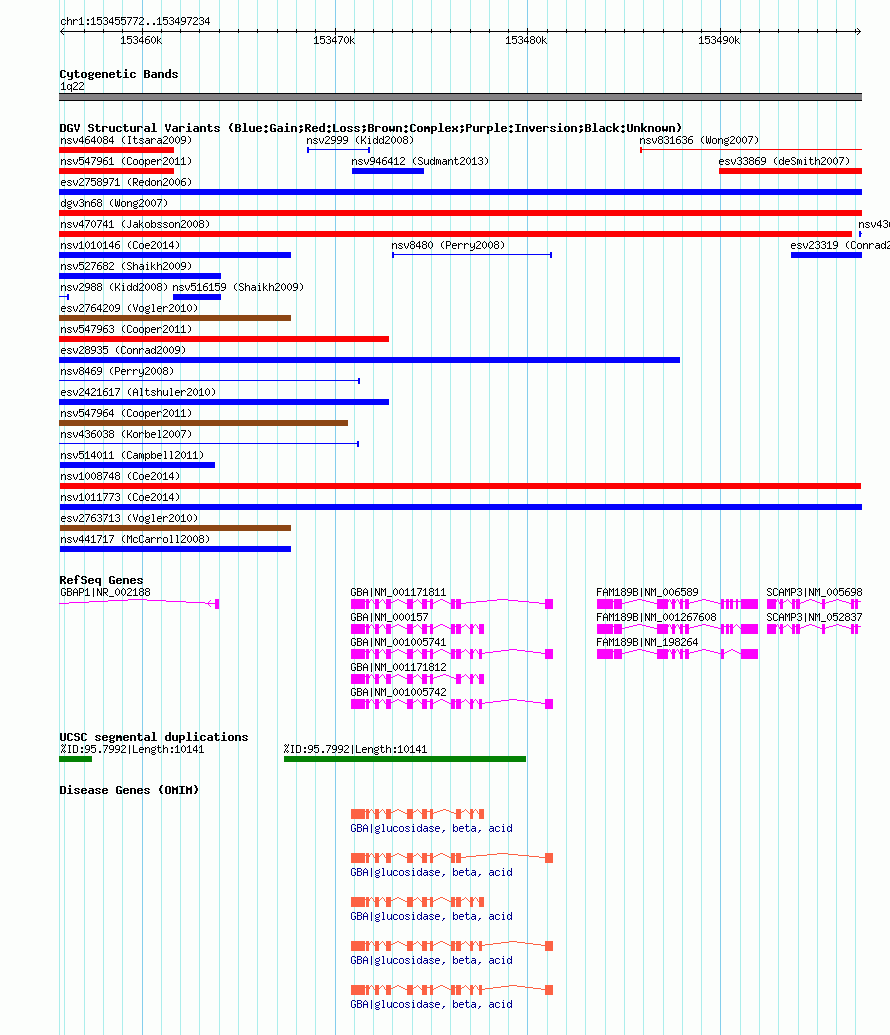Screen dimensions: 890x1035
Task: Open the RefSeq Genes track heading
Action: point(101,580)
